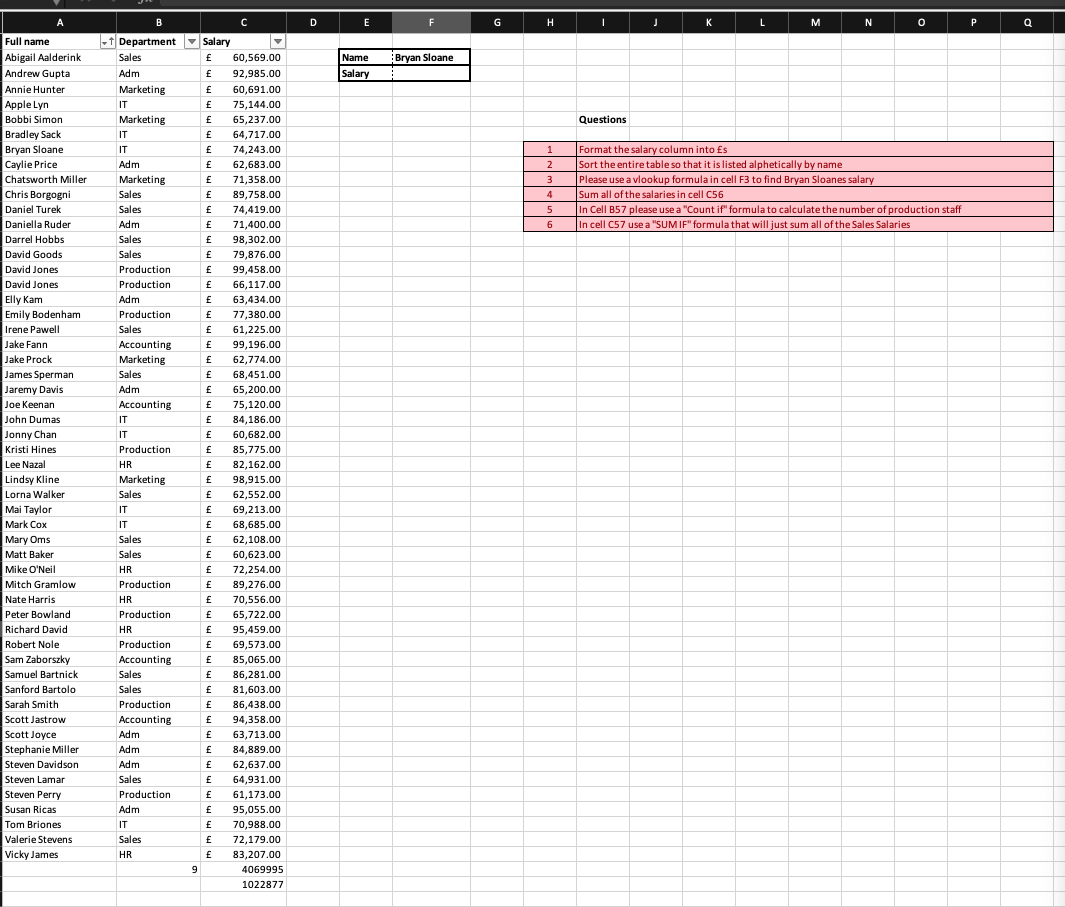Click the Name label cell beside Bryan Sloane
Image resolution: width=1065 pixels, height=907 pixels.
coord(366,57)
